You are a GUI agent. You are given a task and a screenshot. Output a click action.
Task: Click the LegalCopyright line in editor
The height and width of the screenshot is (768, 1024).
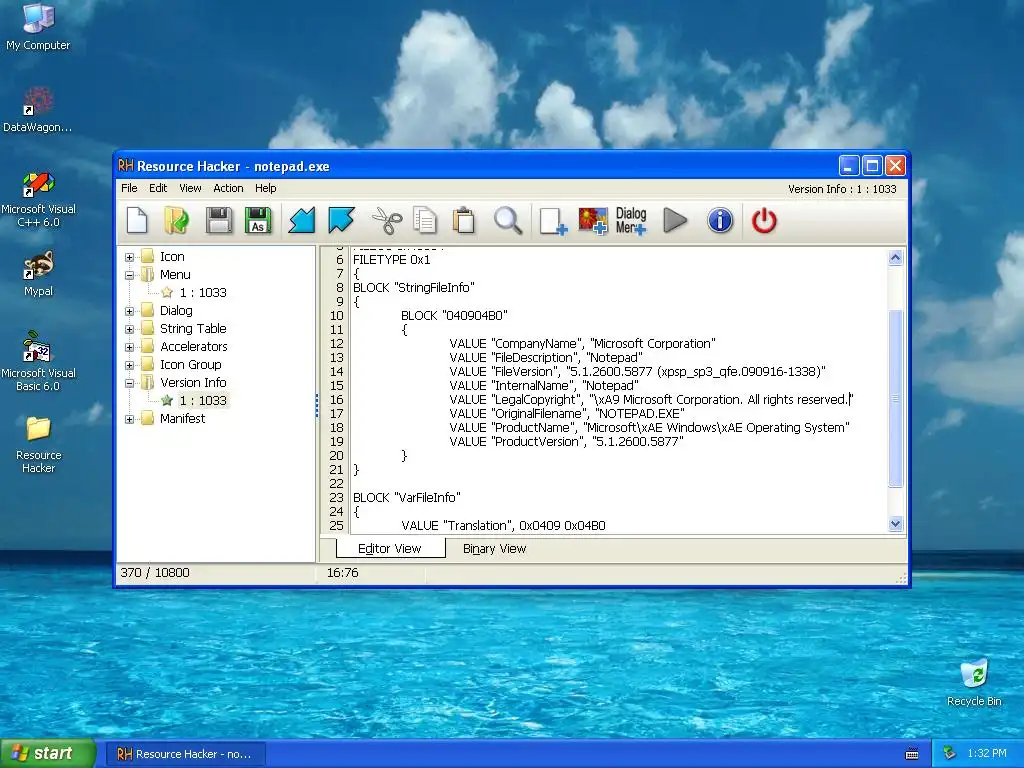(650, 400)
